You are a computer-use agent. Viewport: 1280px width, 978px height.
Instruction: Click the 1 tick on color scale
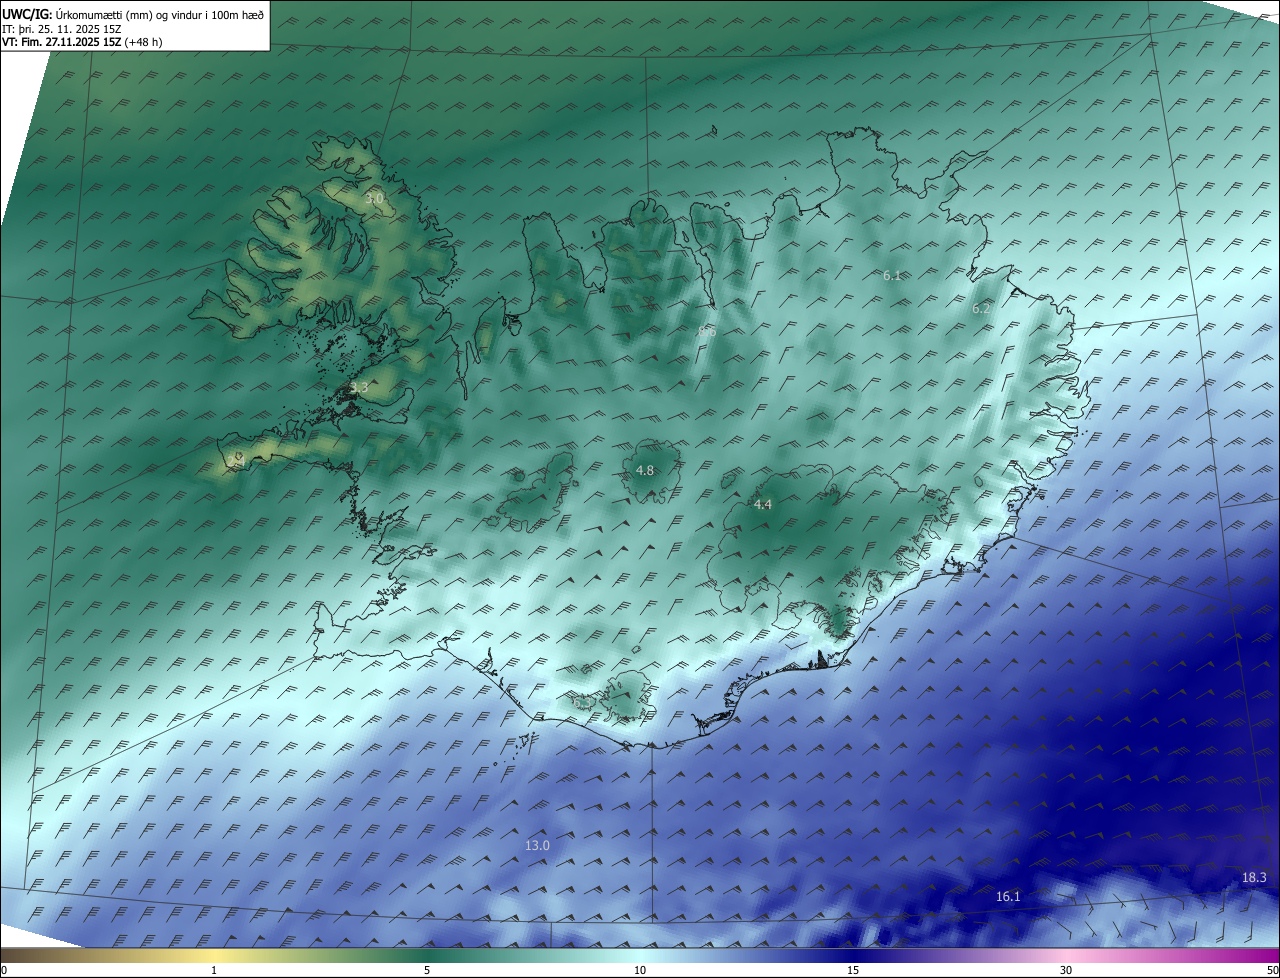coord(214,970)
